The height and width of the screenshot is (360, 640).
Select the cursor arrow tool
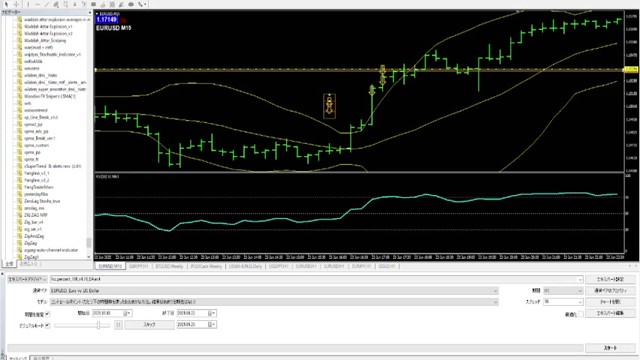pyautogui.click(x=6, y=4)
